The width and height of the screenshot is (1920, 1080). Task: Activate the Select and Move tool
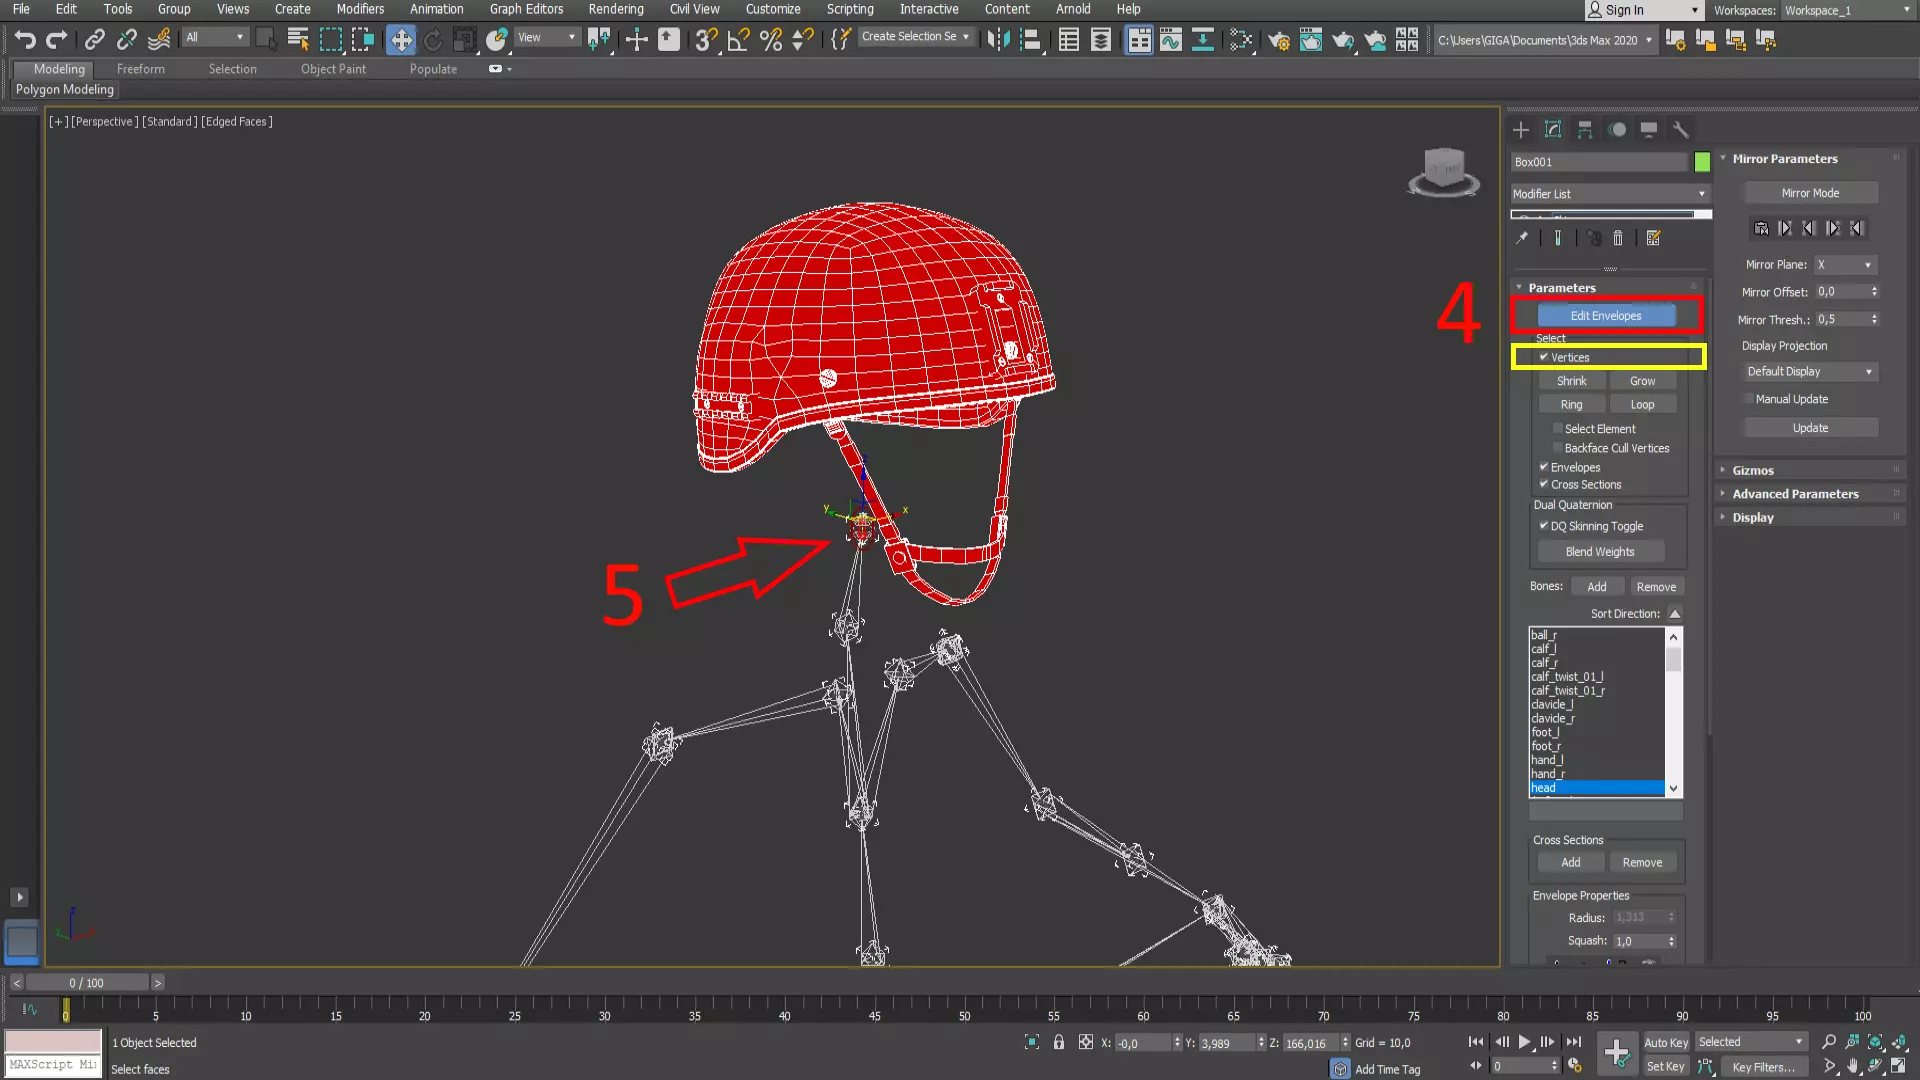pyautogui.click(x=401, y=40)
